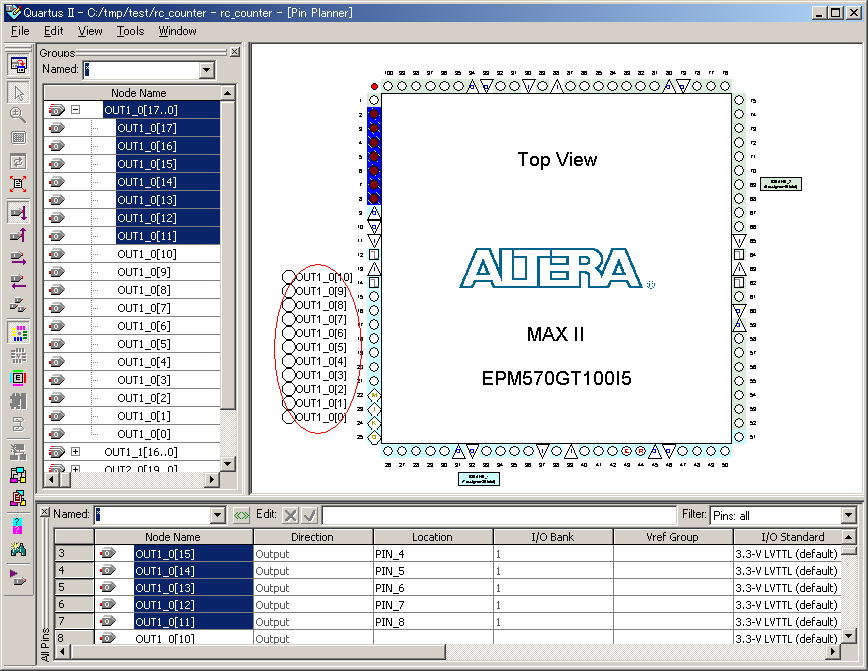This screenshot has height=671, width=868.
Task: Activate the magnifier zoom tool
Action: click(18, 115)
